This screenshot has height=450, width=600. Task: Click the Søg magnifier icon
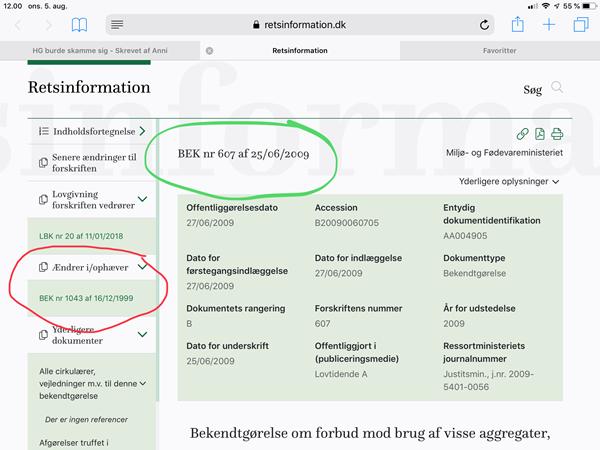coord(557,88)
